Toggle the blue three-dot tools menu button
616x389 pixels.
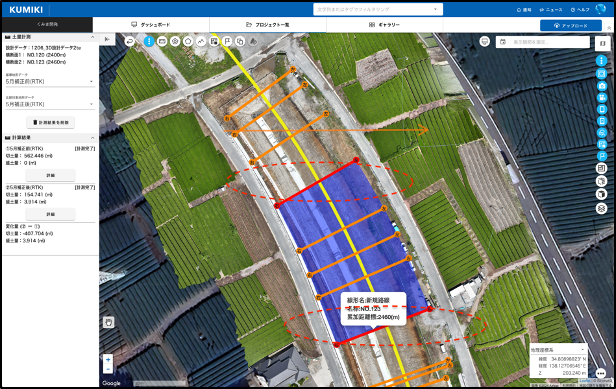tap(149, 41)
